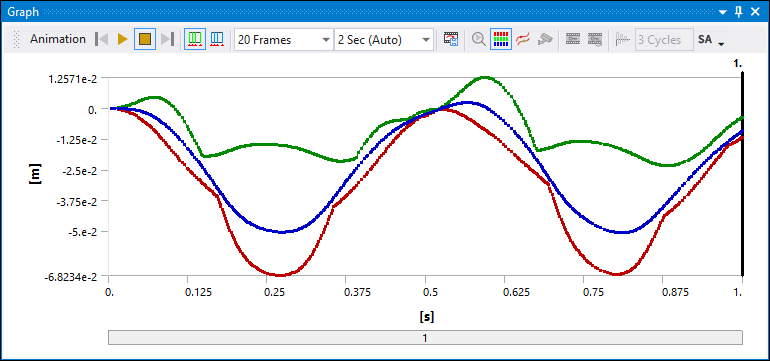770x361 pixels.
Task: Click the magnifier zoom-to-fit icon
Action: (478, 39)
